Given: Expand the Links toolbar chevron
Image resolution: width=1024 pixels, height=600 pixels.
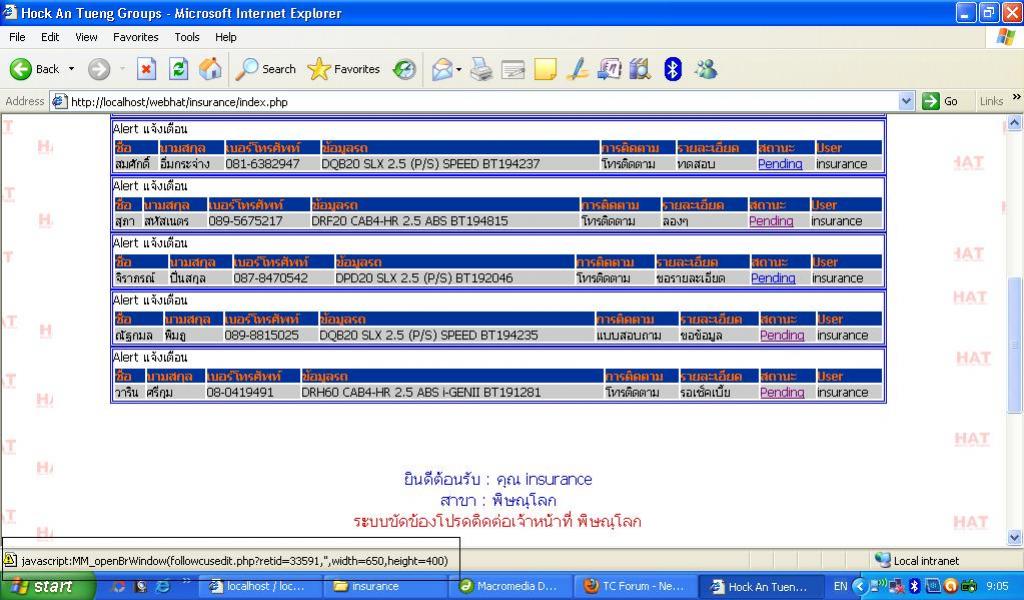Looking at the screenshot, I should [x=1016, y=97].
